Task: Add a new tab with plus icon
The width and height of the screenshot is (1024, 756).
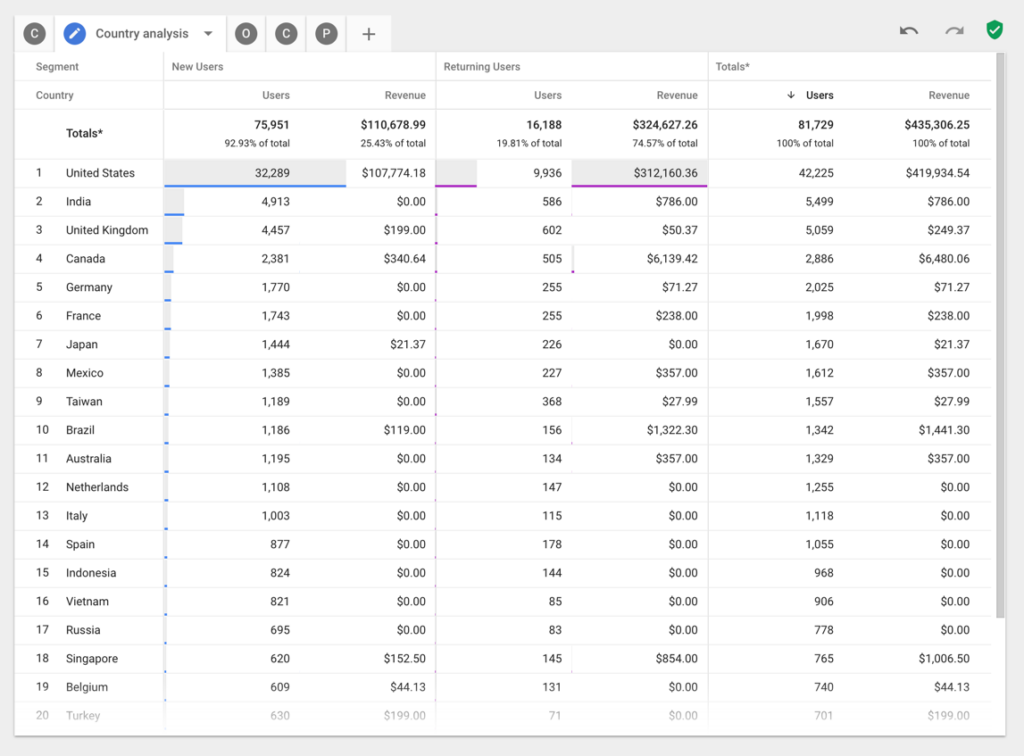Action: point(369,34)
